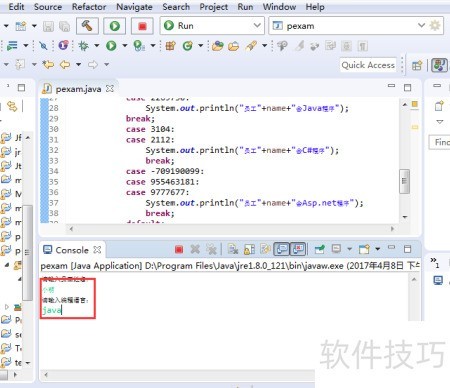Click the red Stop button in top toolbar
Viewport: 450px width, 388px height.
click(142, 26)
